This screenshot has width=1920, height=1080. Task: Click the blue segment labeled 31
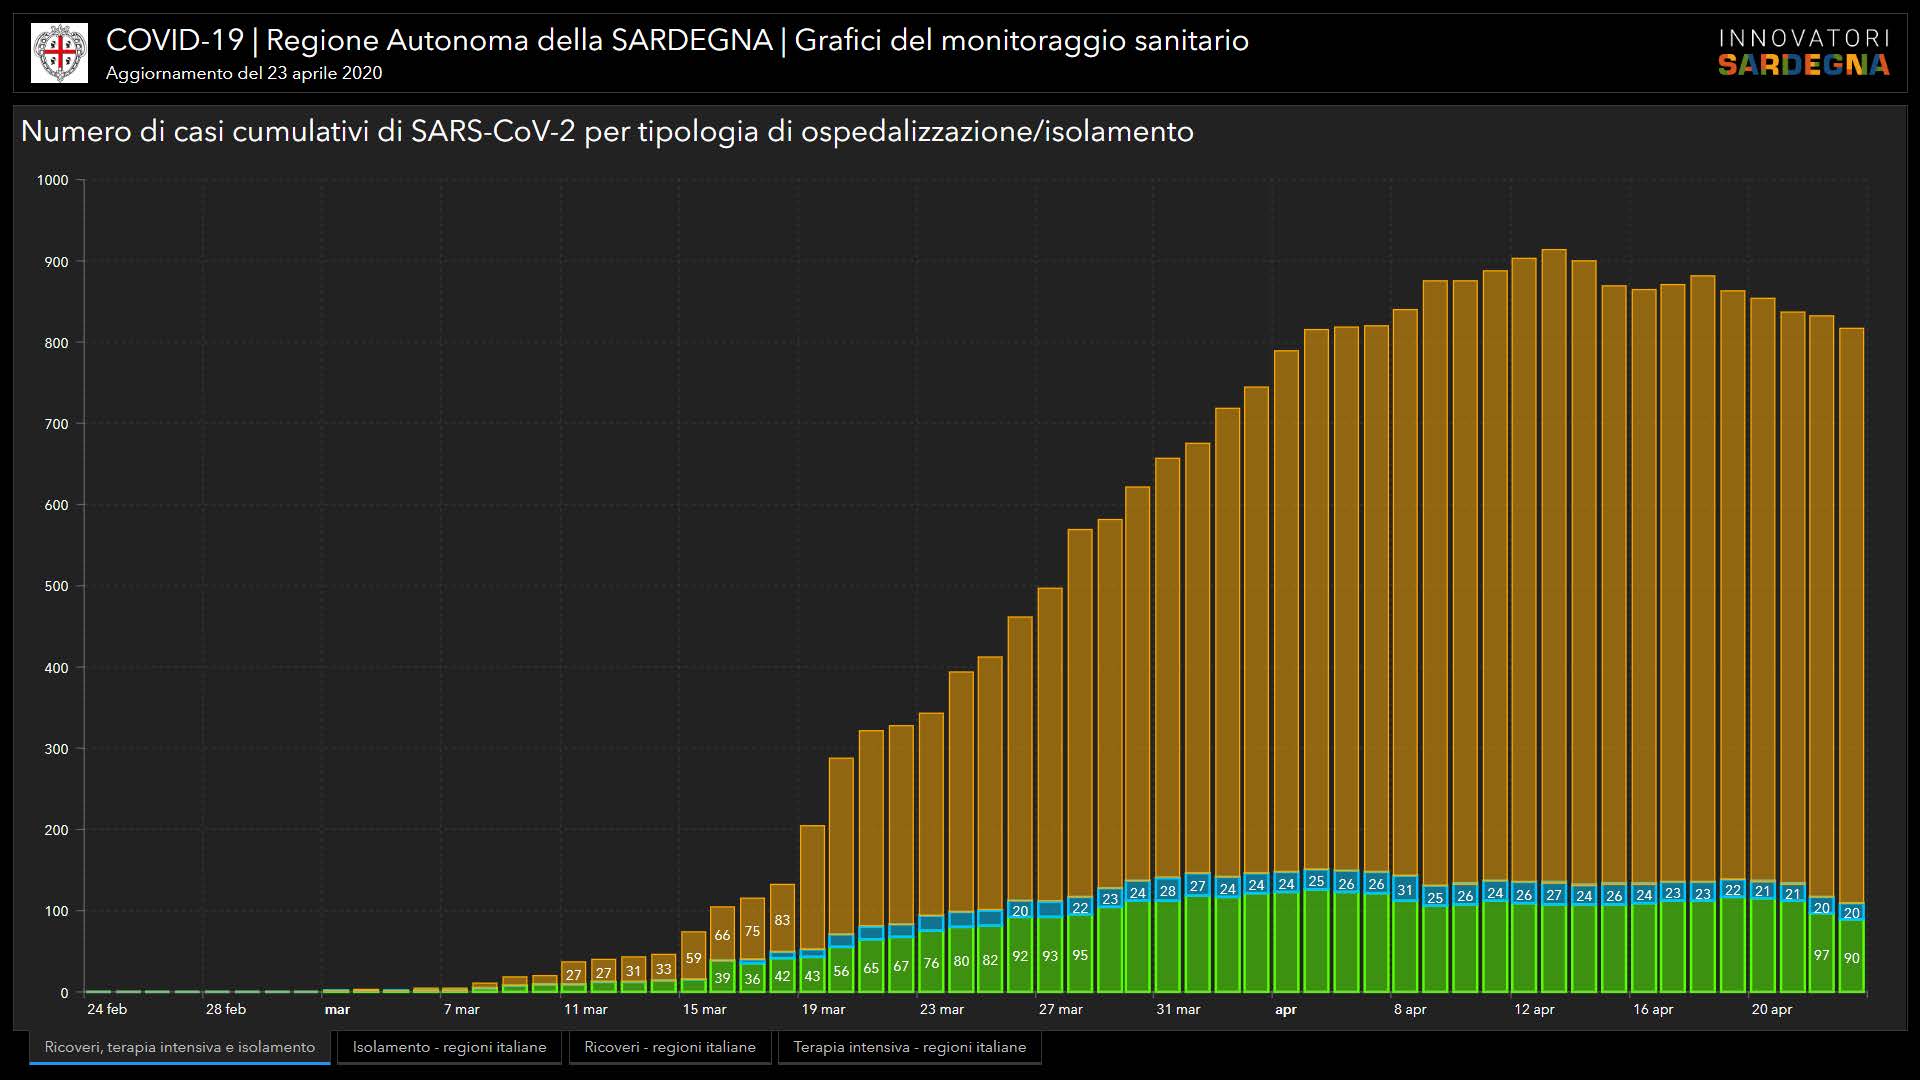1405,890
